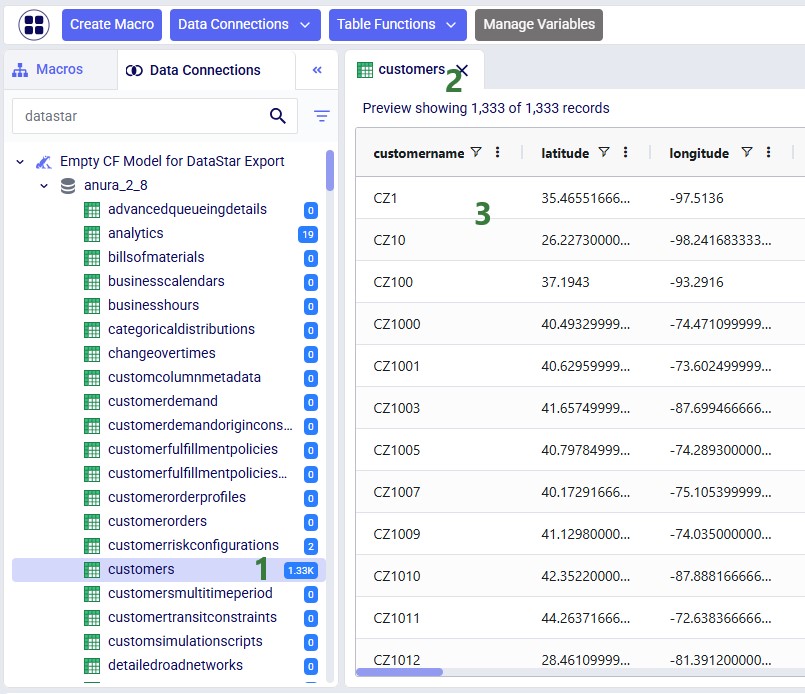The width and height of the screenshot is (805, 694).
Task: Select longitude cell -93.2916
Action: 696,282
